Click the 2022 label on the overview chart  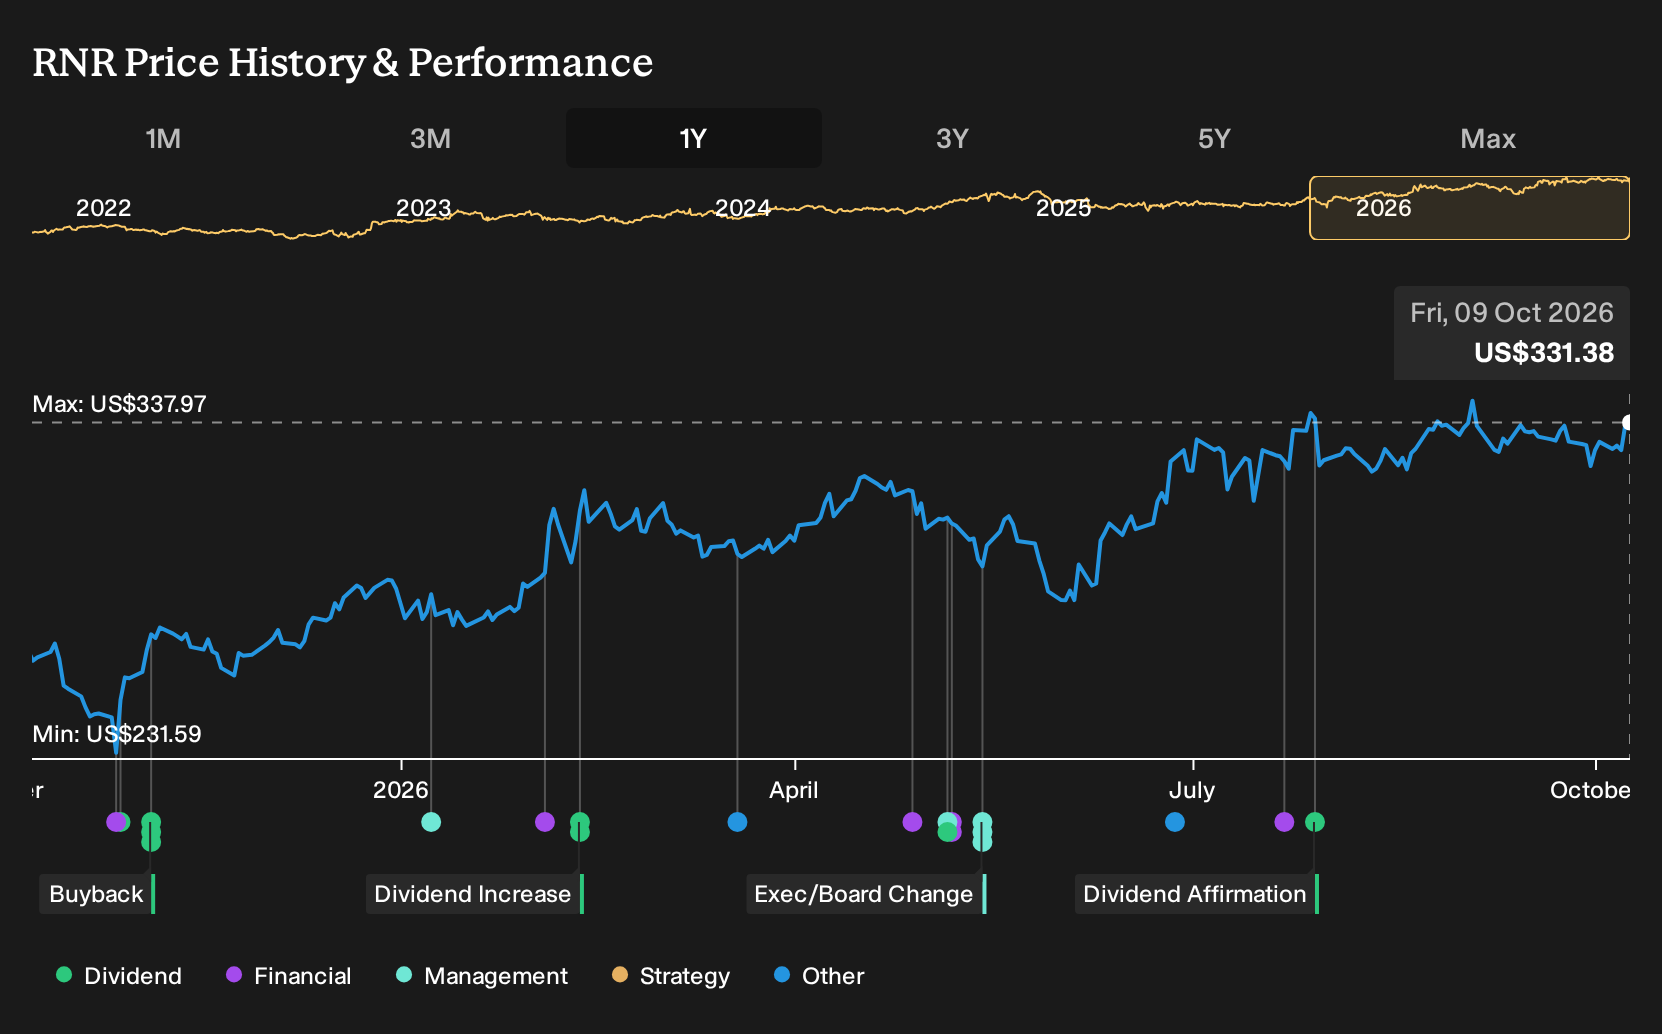click(104, 208)
